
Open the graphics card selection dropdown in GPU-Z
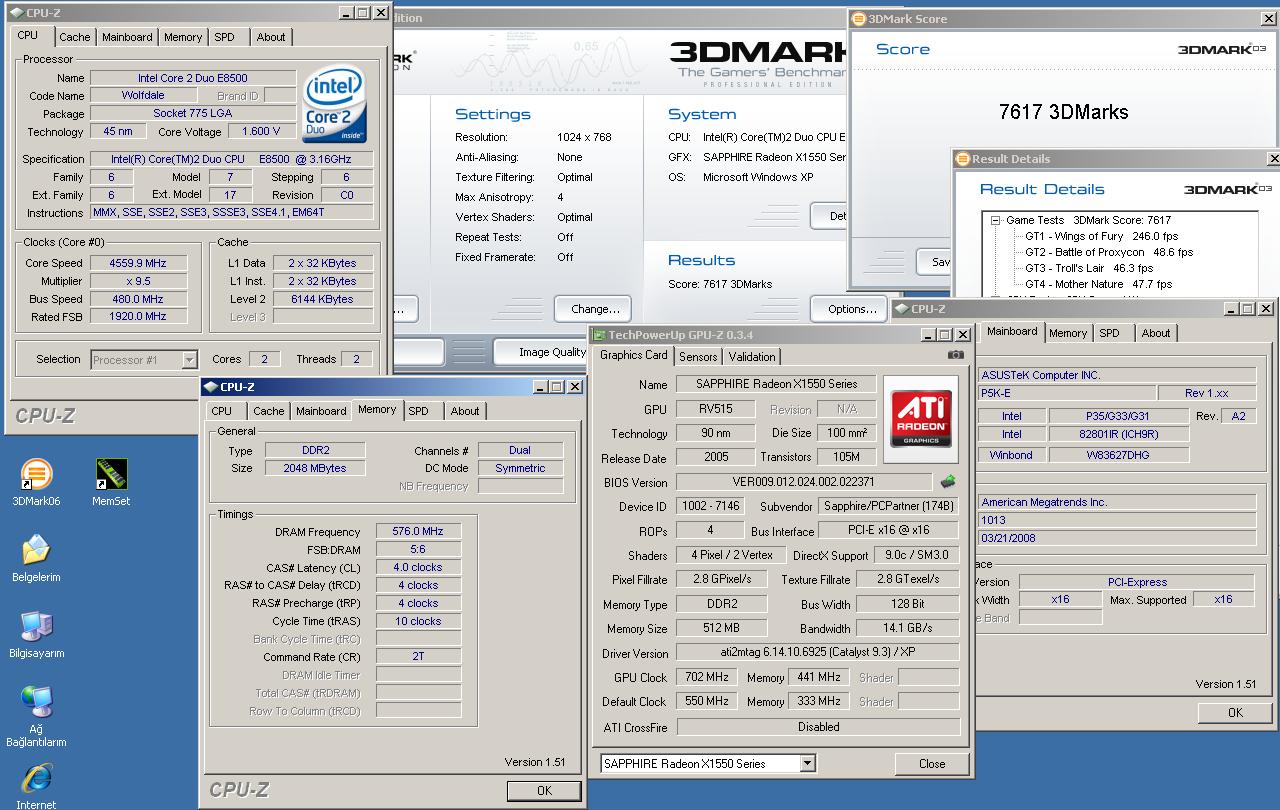coord(807,763)
